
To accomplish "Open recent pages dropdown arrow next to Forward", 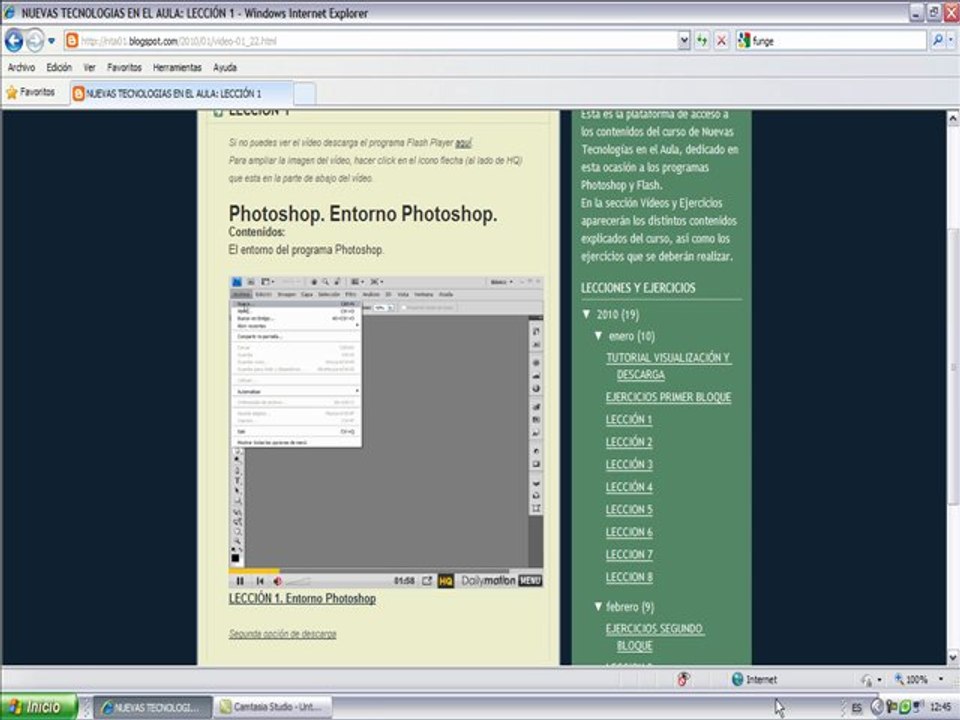I will click(51, 41).
